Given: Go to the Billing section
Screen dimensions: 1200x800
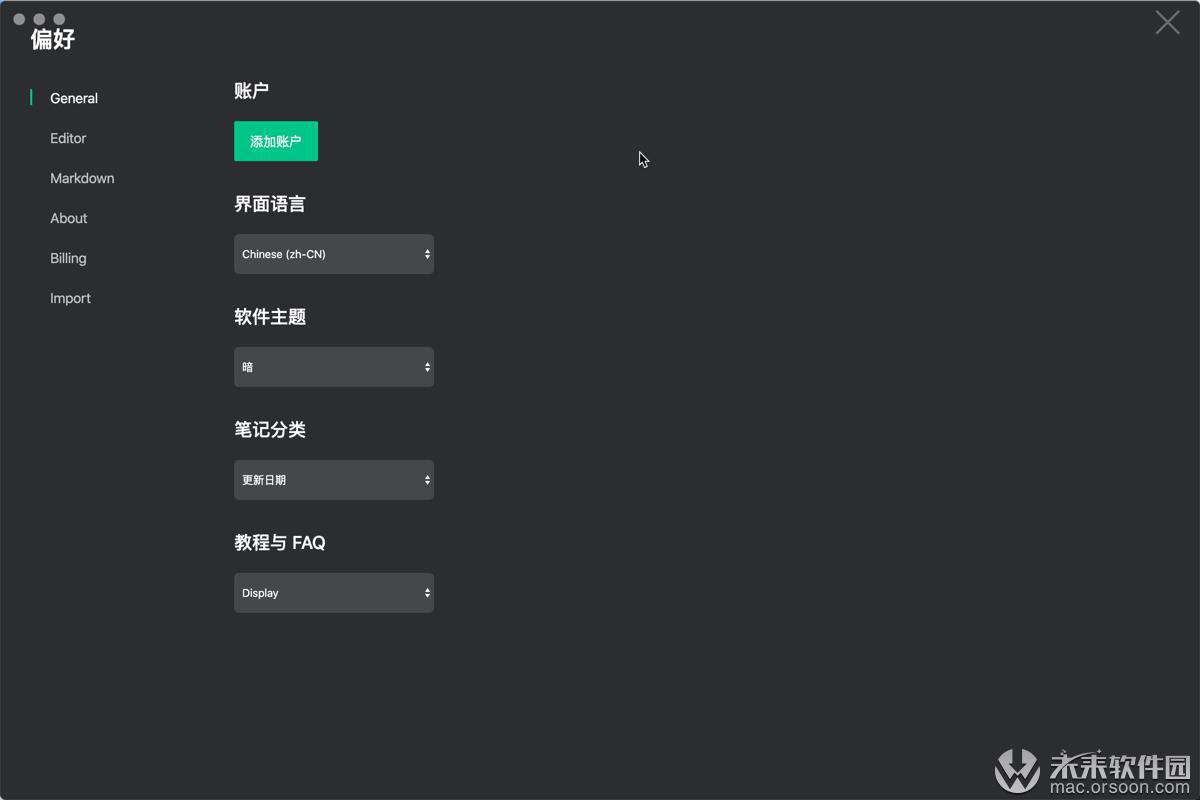Looking at the screenshot, I should tap(68, 258).
